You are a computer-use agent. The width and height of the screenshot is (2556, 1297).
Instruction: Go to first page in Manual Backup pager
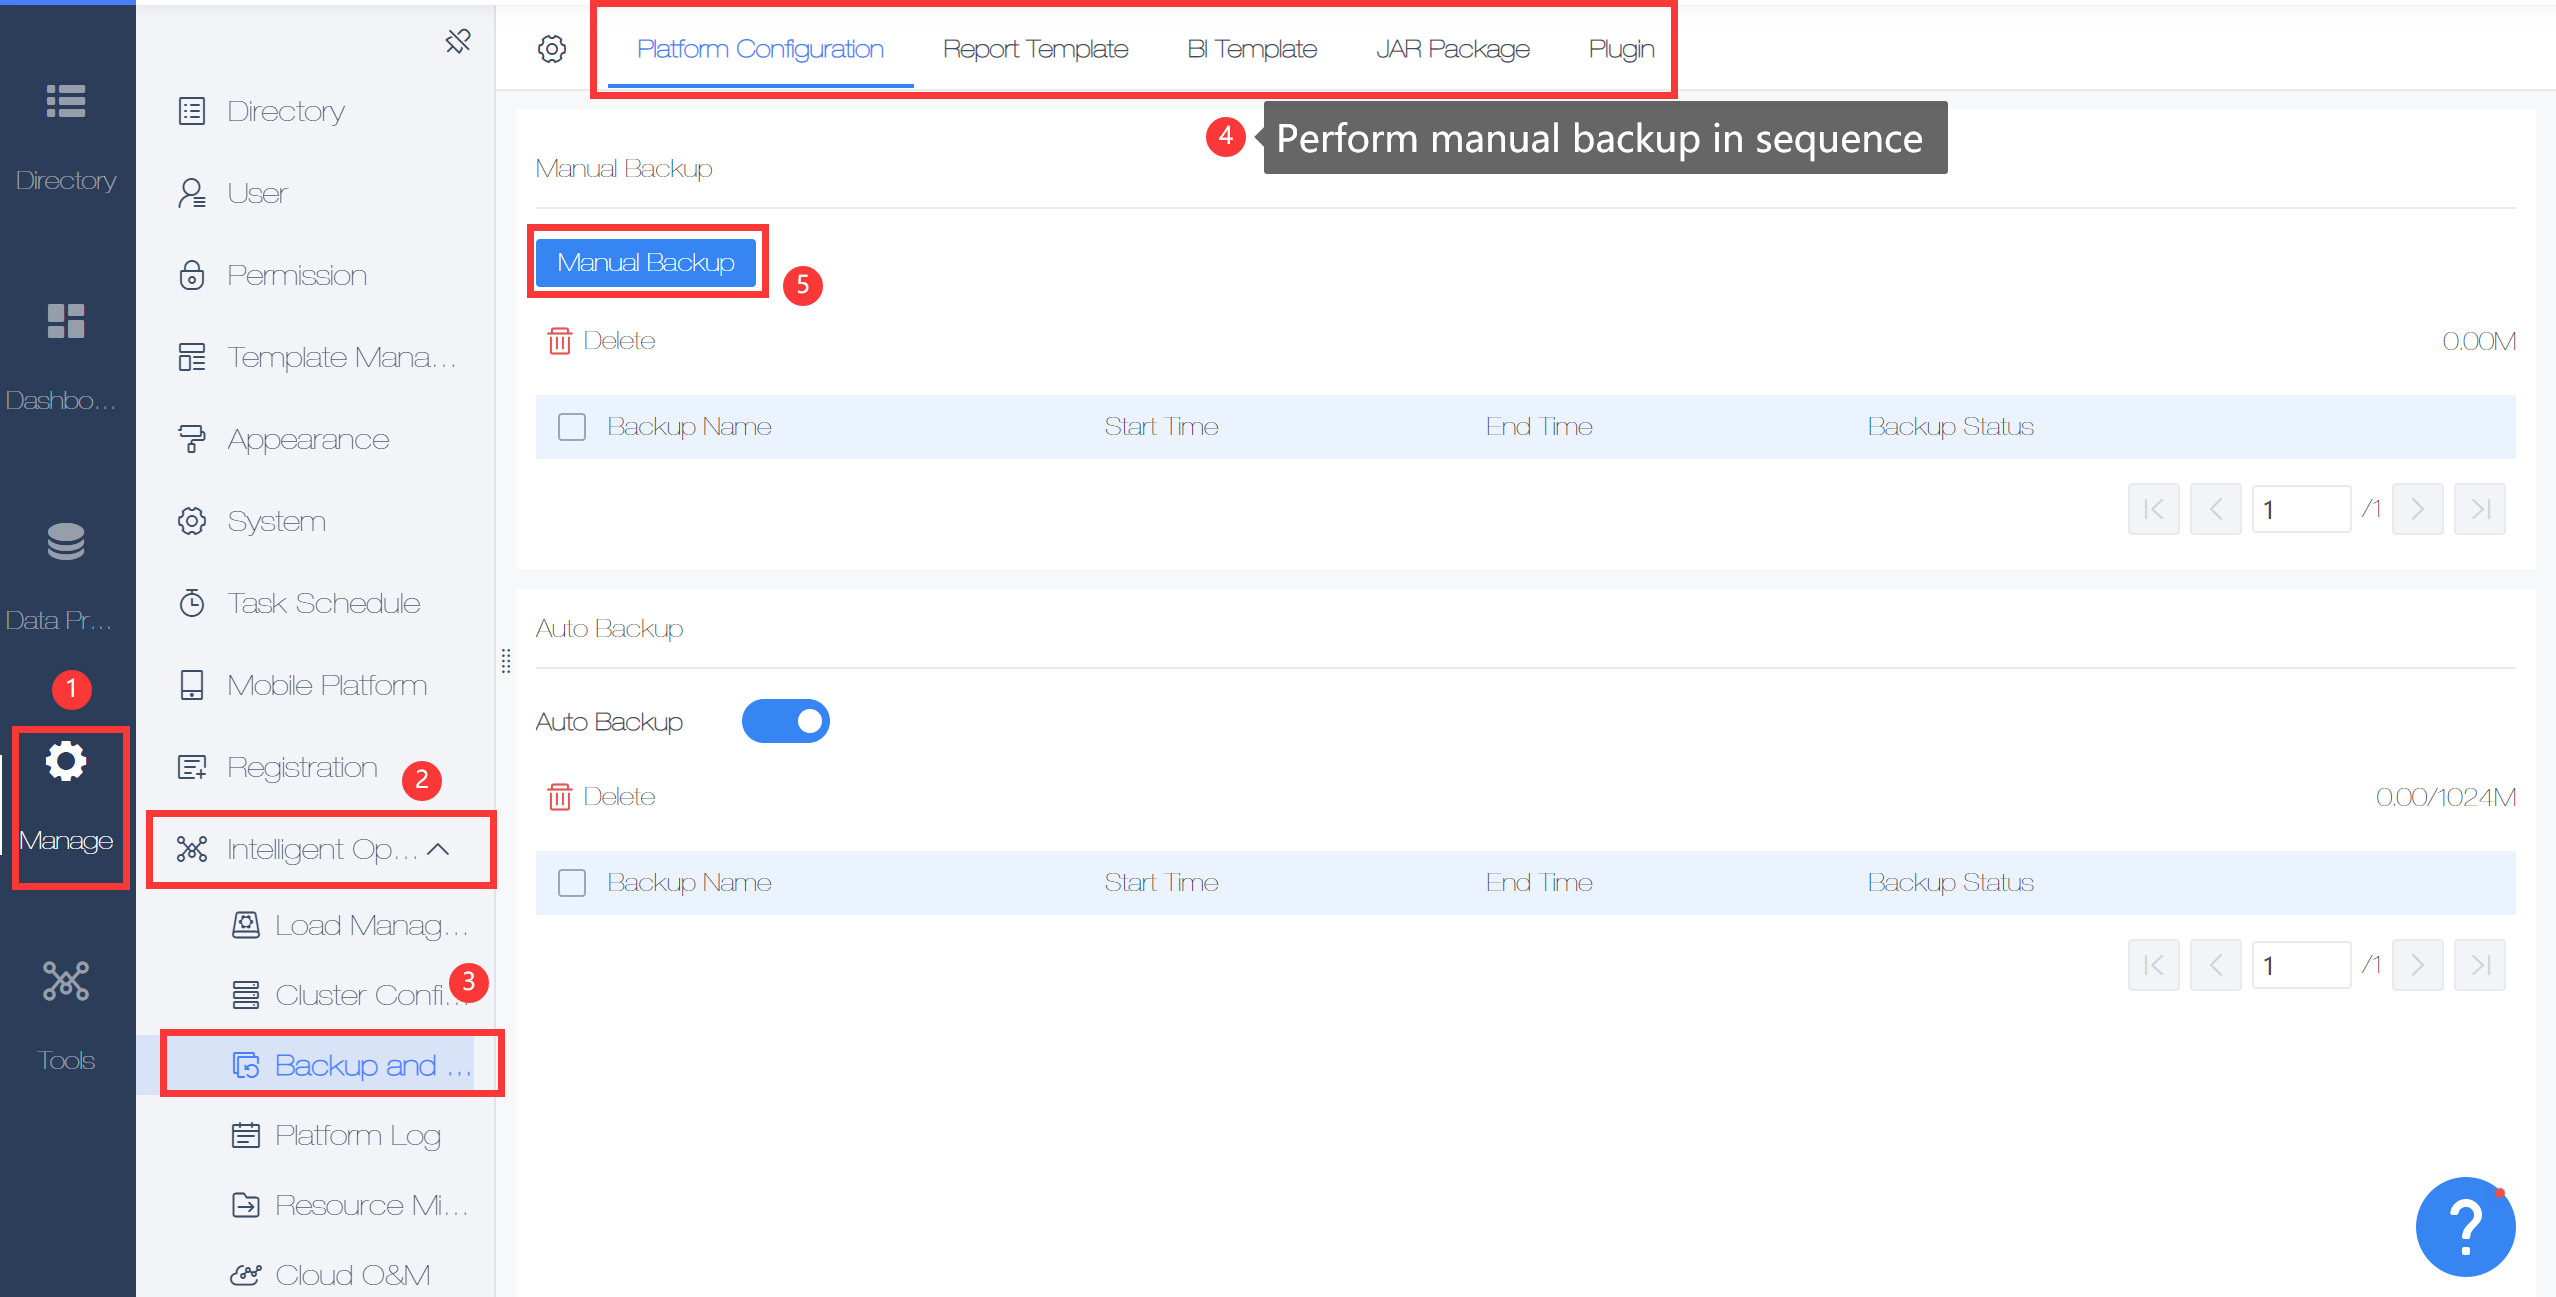pyautogui.click(x=2154, y=509)
